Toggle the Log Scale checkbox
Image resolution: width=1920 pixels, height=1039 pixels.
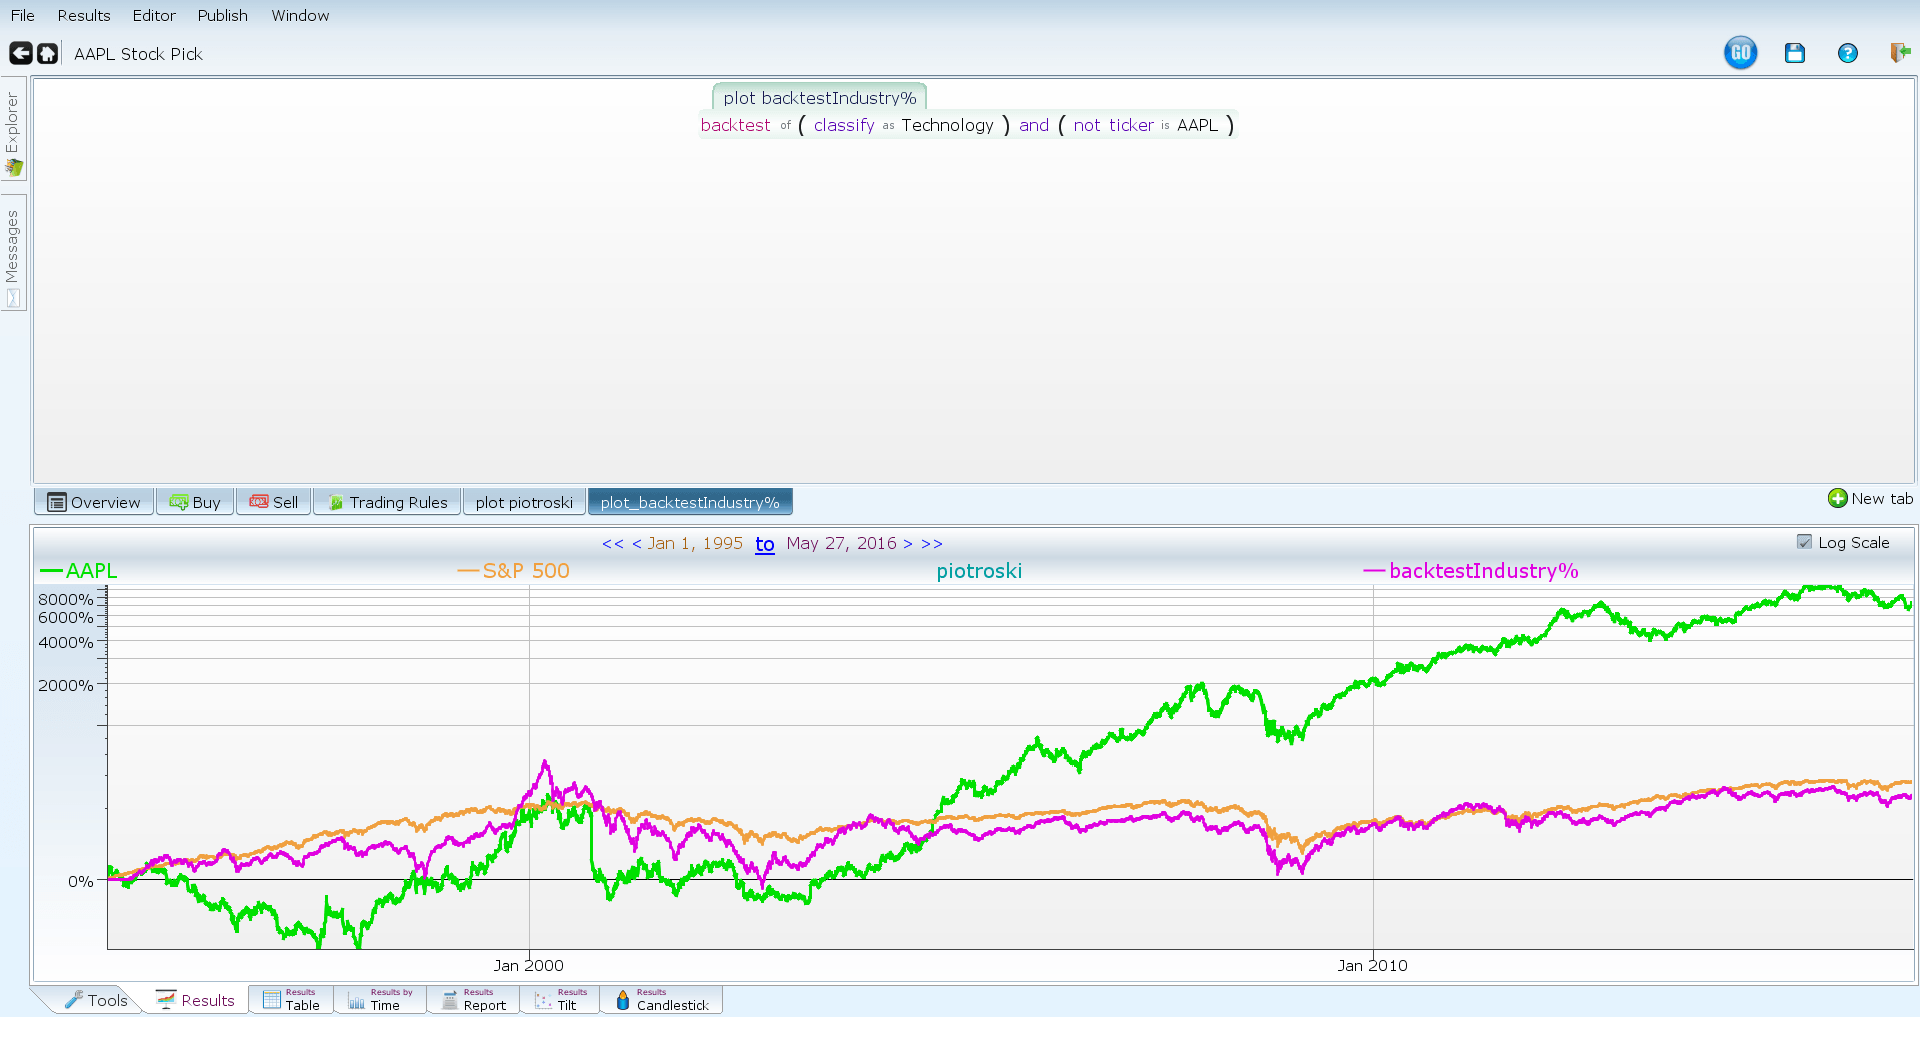(x=1804, y=542)
